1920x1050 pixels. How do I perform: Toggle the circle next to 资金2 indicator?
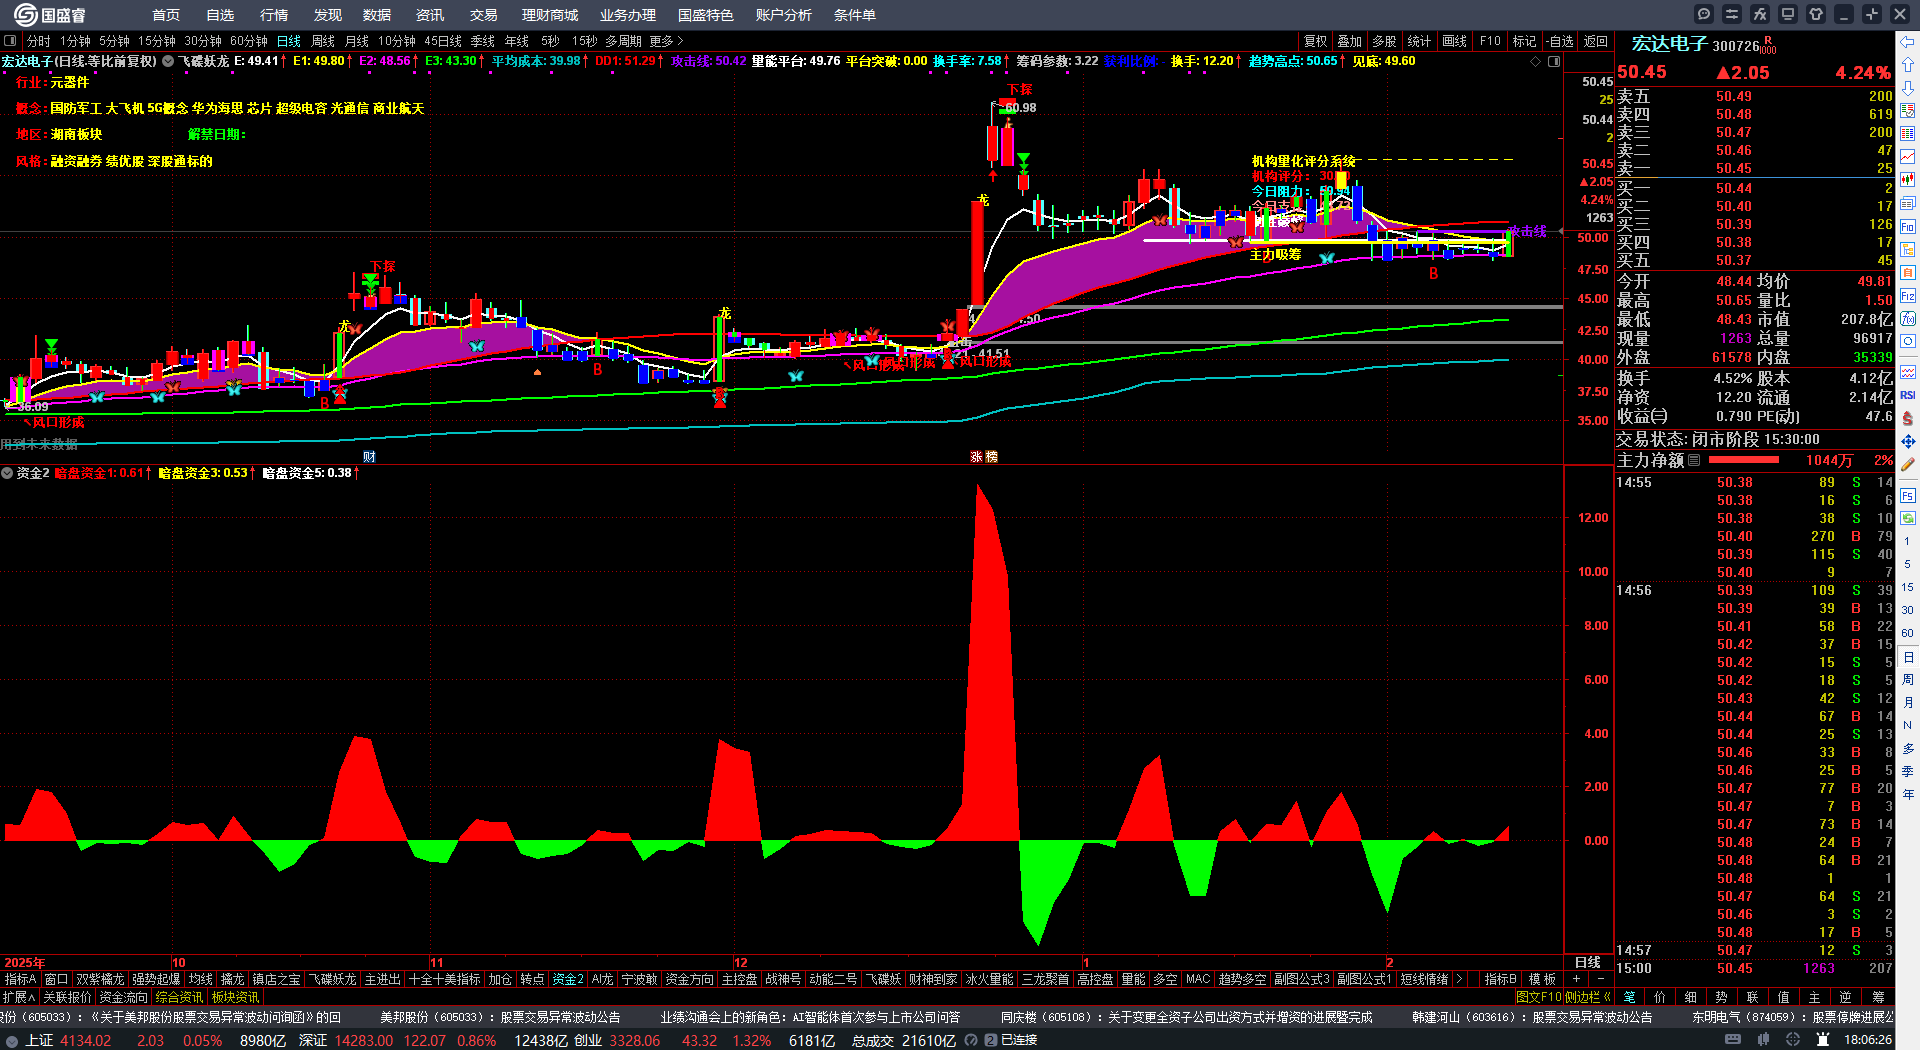click(7, 473)
